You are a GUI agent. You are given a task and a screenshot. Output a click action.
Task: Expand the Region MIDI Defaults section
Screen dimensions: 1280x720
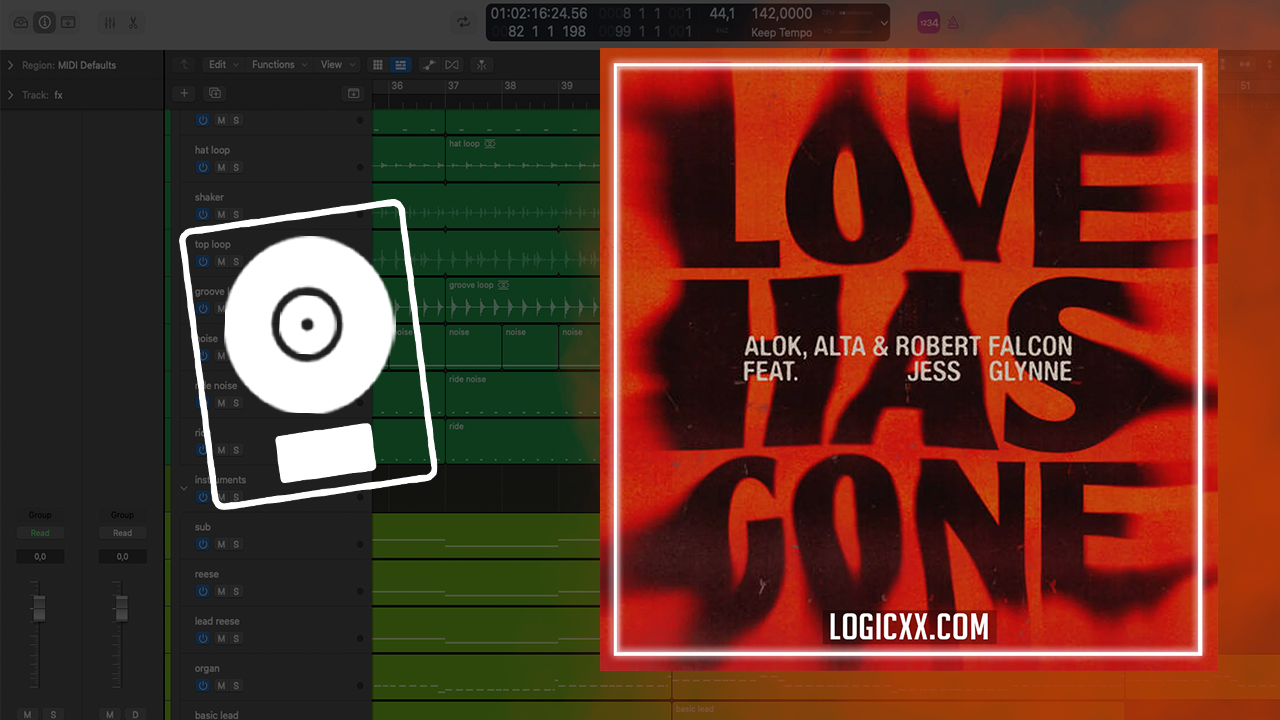pyautogui.click(x=11, y=65)
